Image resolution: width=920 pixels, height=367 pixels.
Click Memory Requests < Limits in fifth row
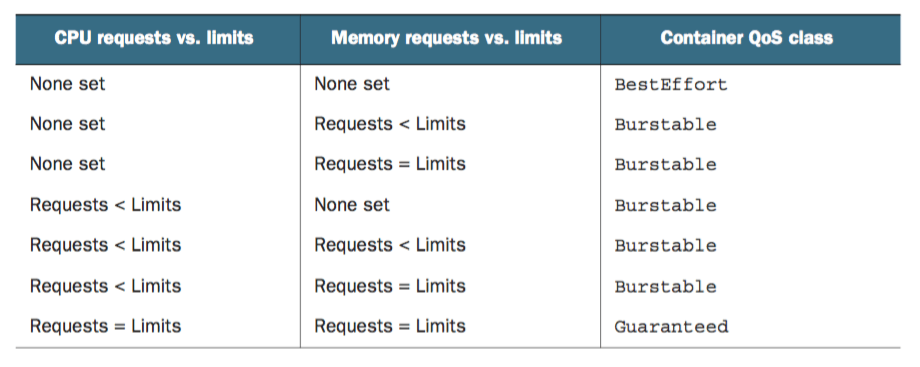pos(390,245)
